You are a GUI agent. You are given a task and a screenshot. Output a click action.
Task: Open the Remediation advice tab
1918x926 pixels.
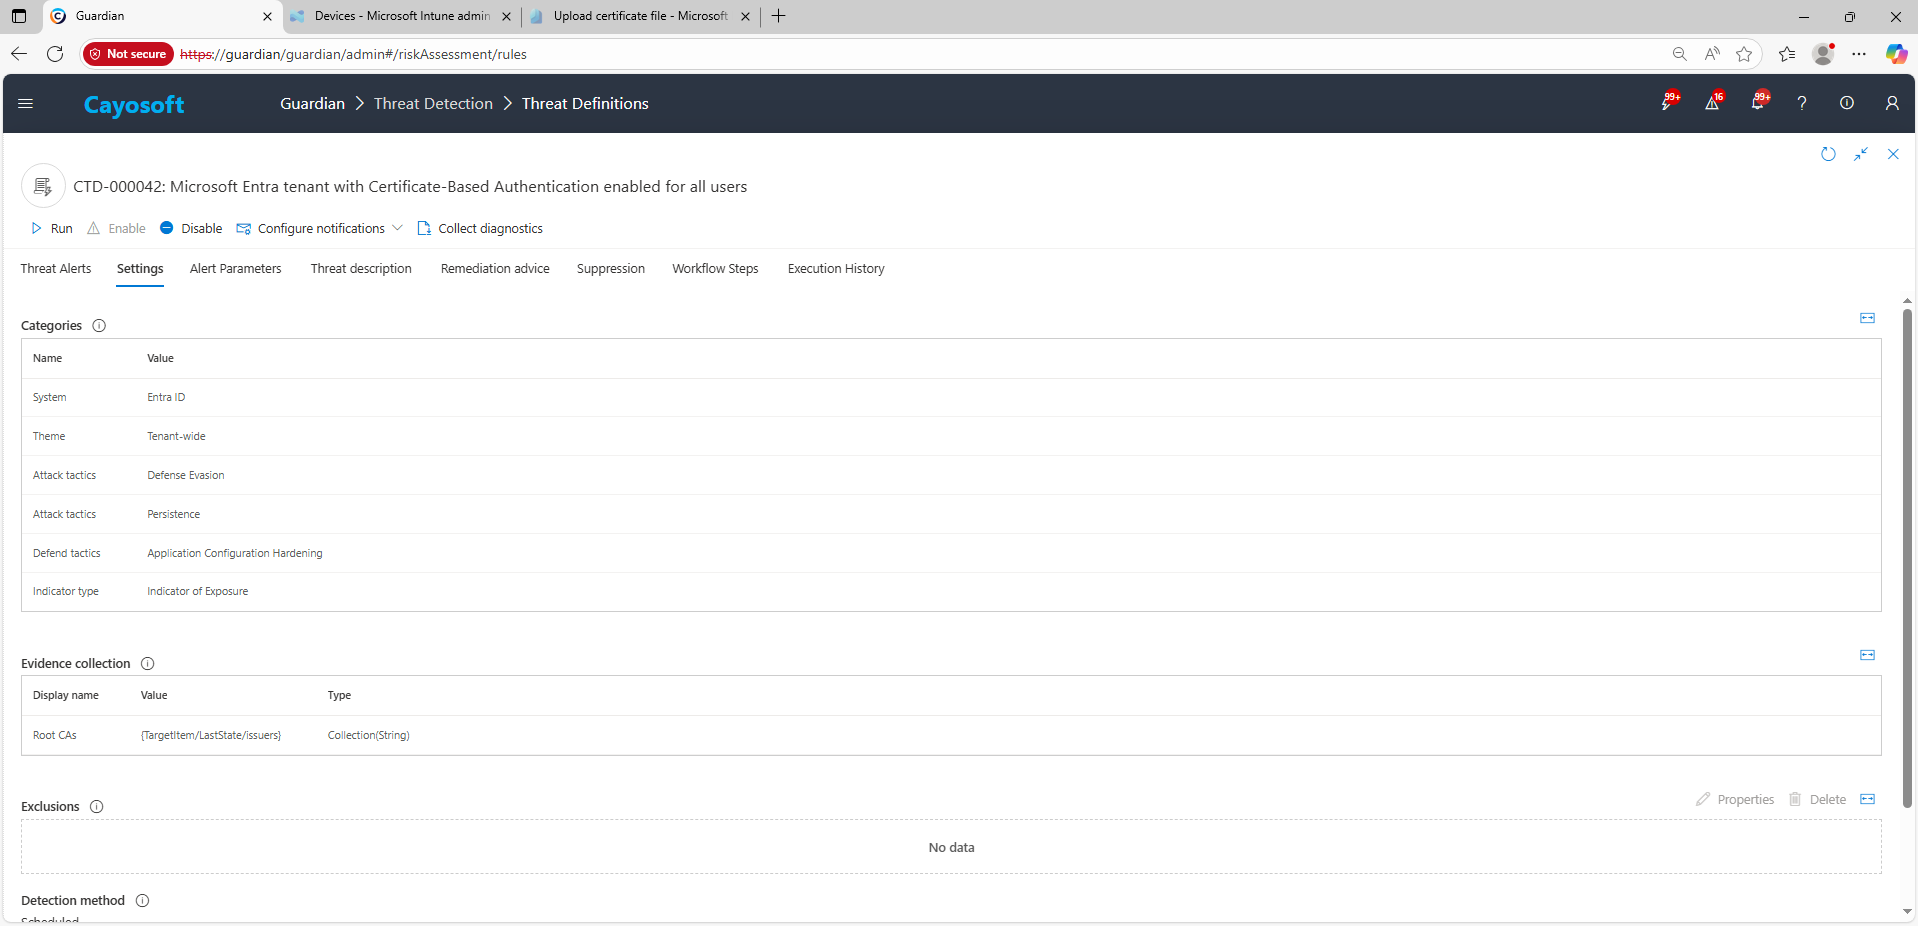click(495, 269)
